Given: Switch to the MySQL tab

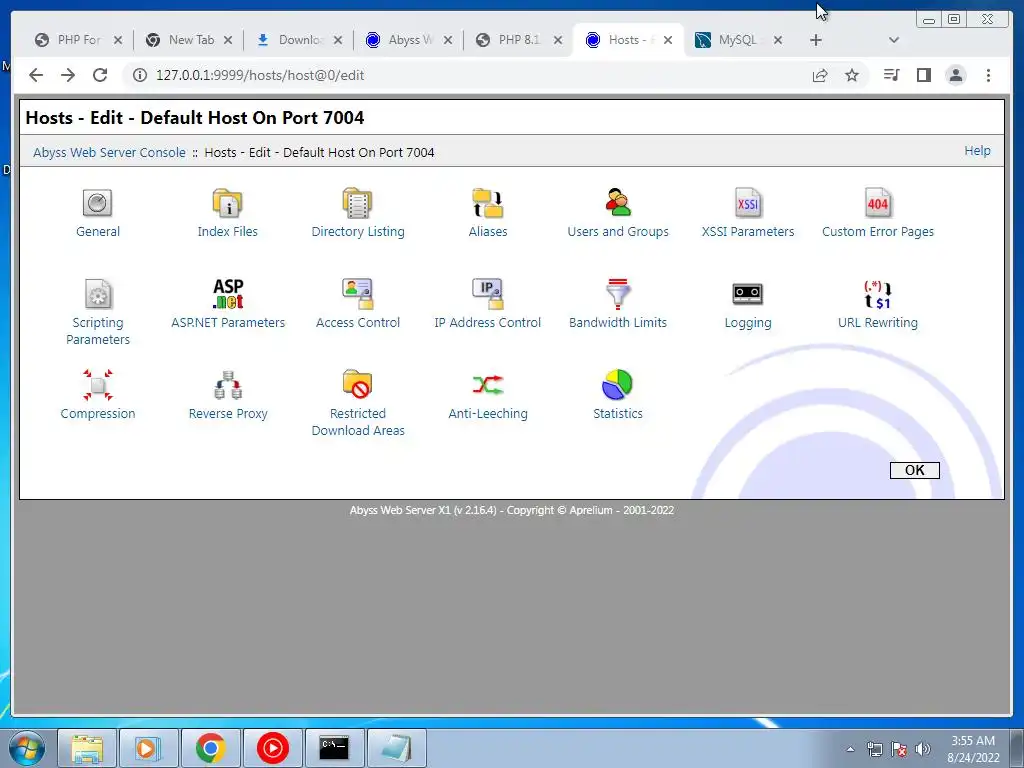Looking at the screenshot, I should (x=737, y=40).
